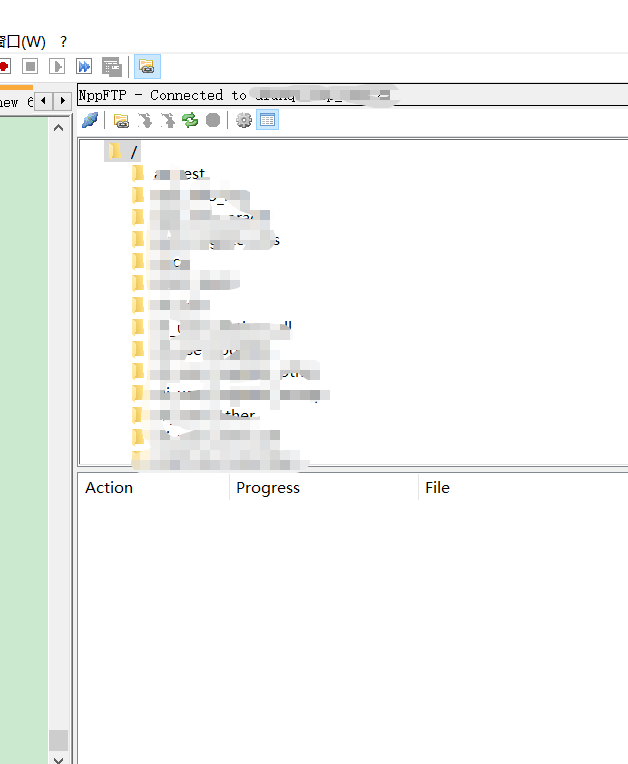Click the Action column header

[x=153, y=488]
